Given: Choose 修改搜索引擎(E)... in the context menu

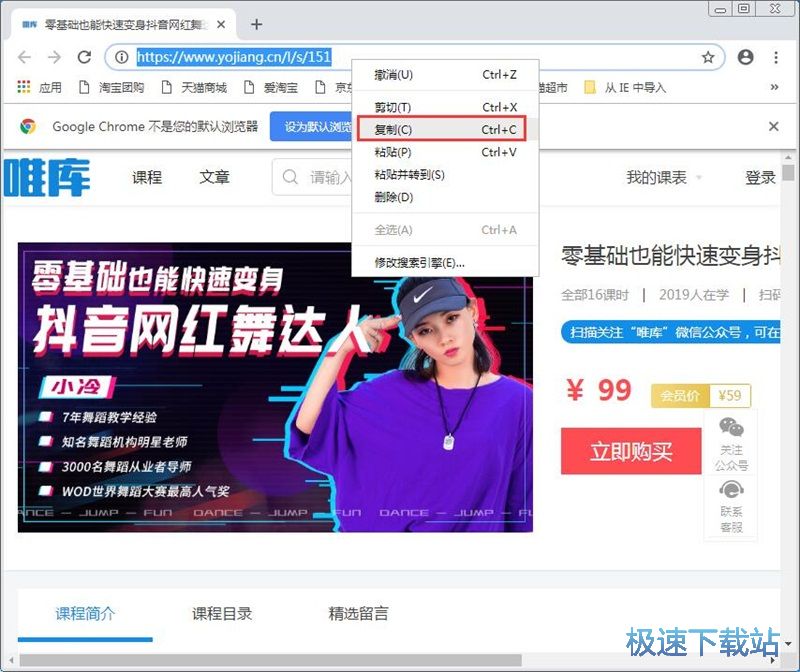Looking at the screenshot, I should point(445,263).
